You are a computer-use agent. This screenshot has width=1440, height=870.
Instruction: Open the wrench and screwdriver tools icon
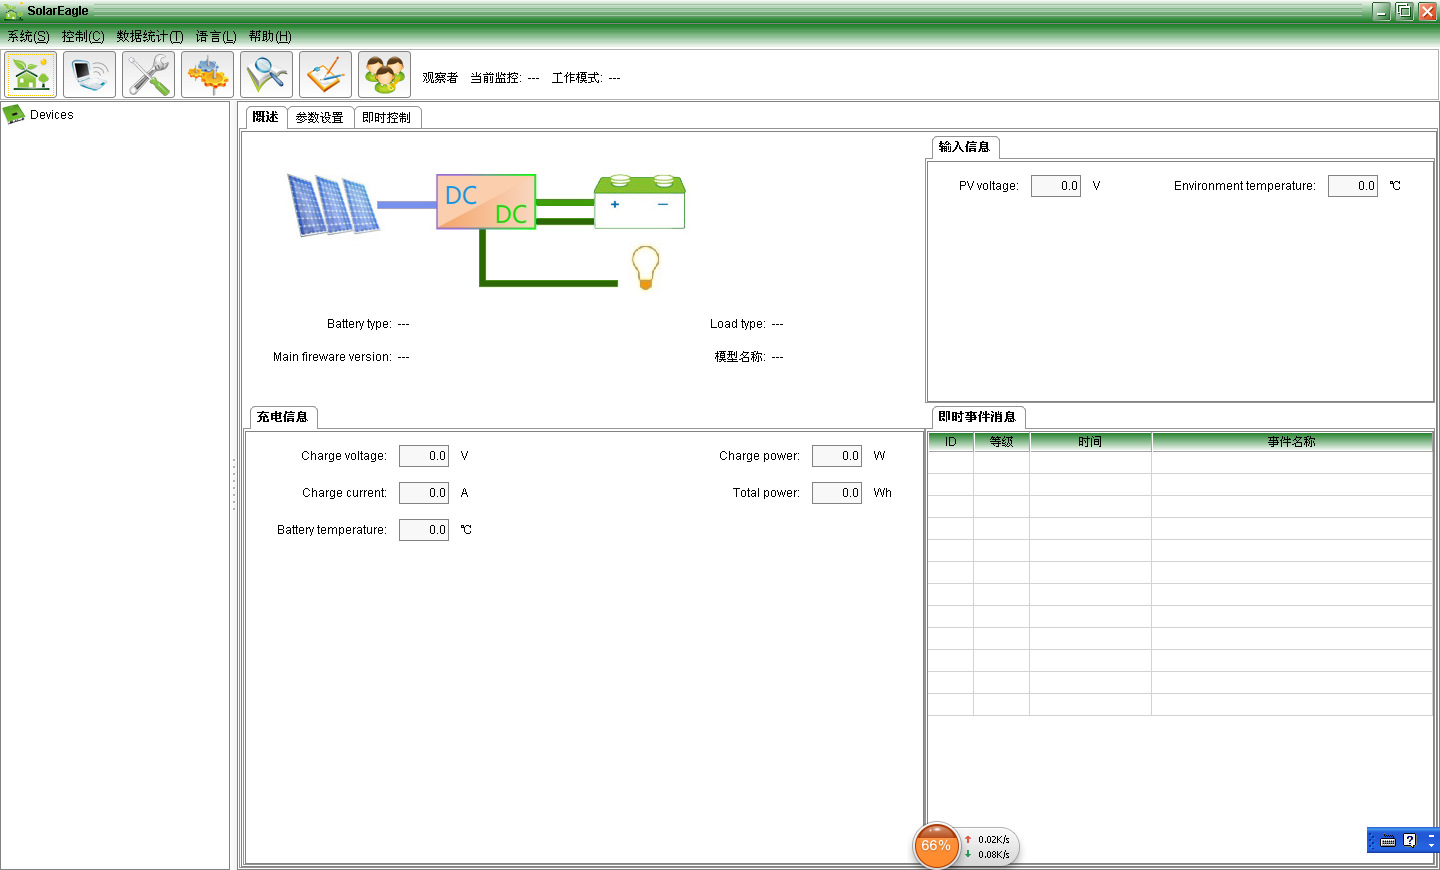(149, 75)
